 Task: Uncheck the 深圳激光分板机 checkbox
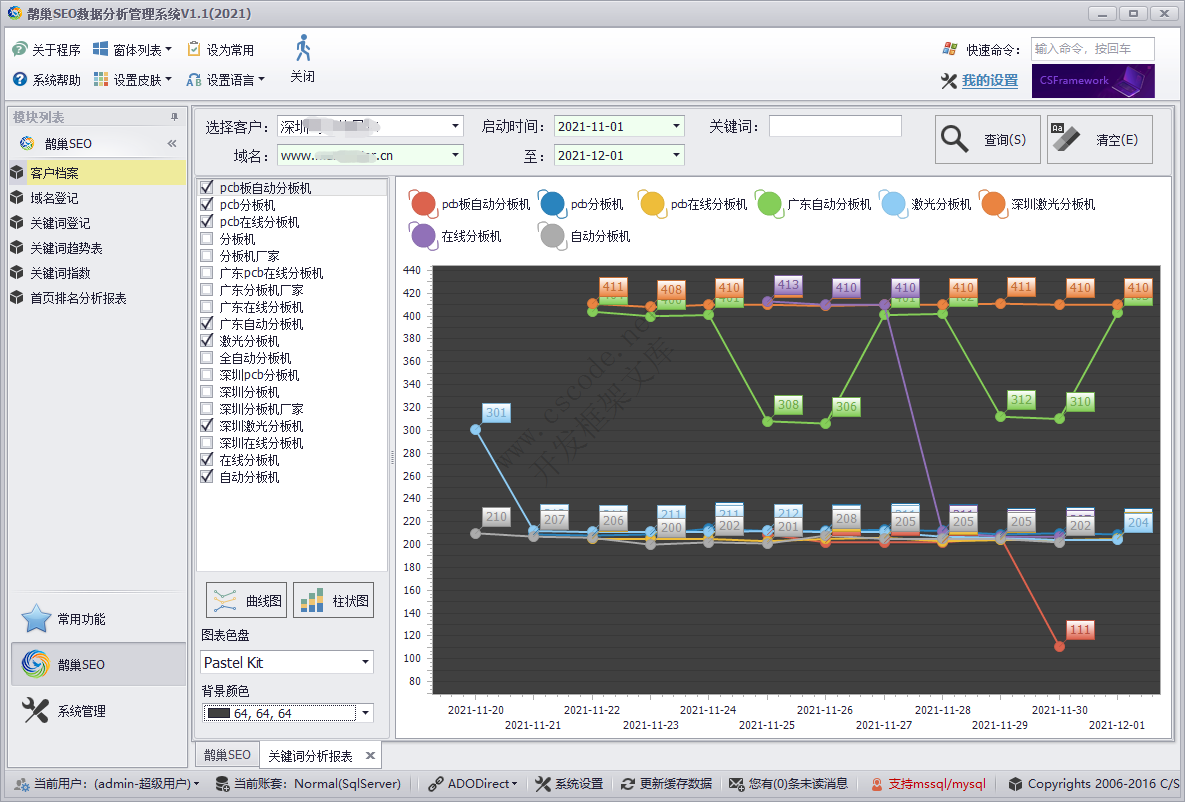(x=206, y=426)
